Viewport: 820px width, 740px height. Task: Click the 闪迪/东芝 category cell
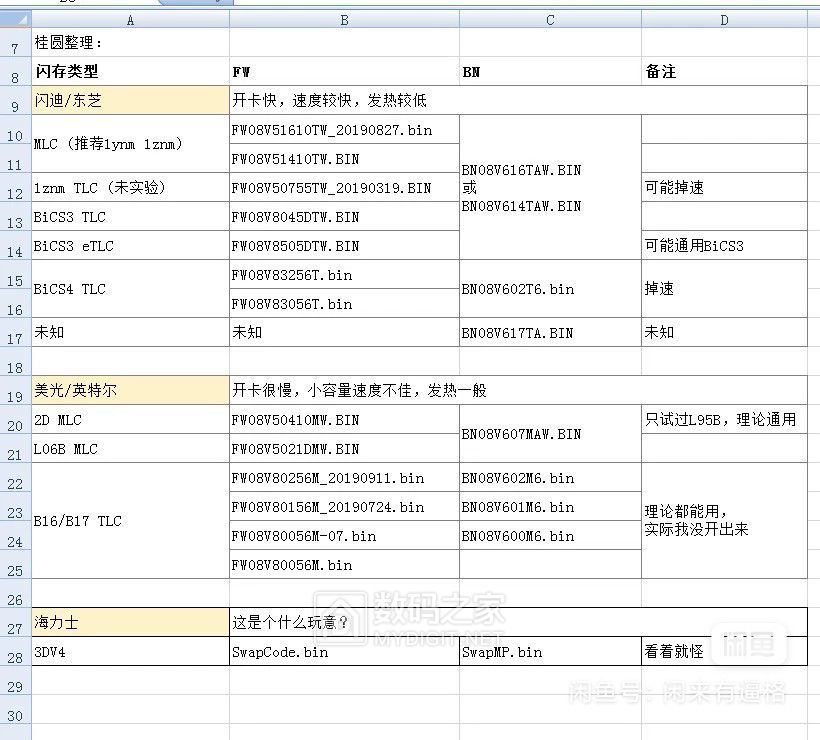pyautogui.click(x=130, y=100)
